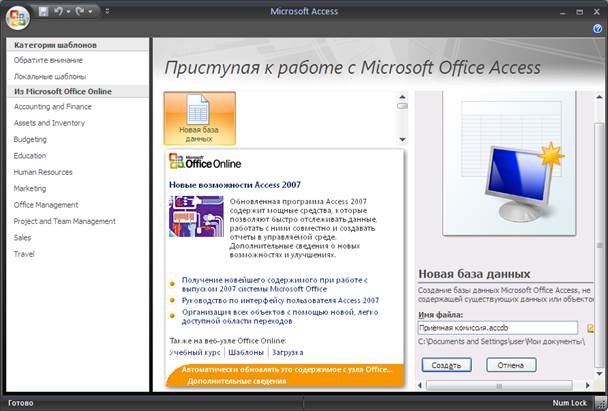Select Обратите внимание category

(x=48, y=60)
